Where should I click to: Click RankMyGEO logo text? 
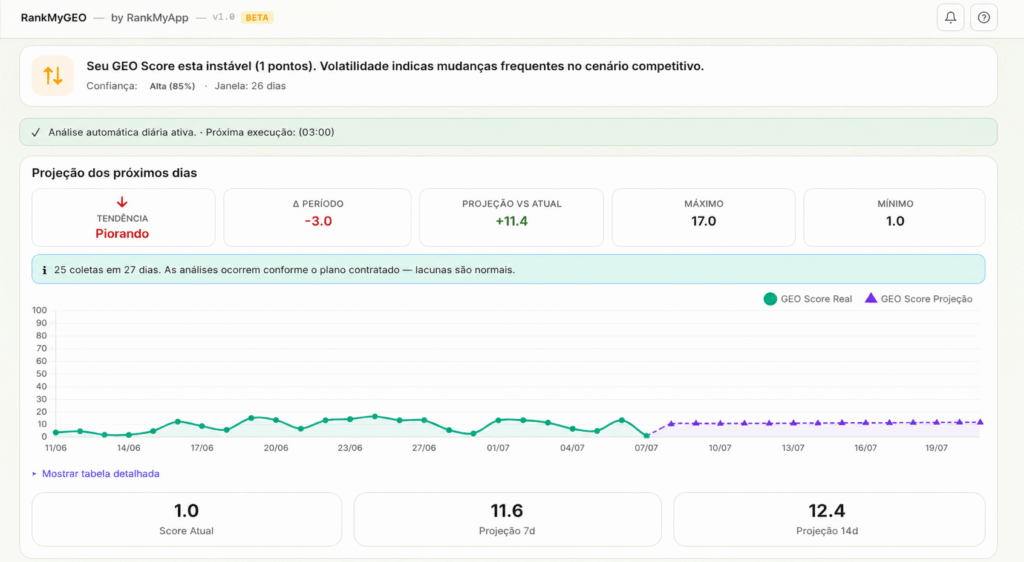click(54, 18)
